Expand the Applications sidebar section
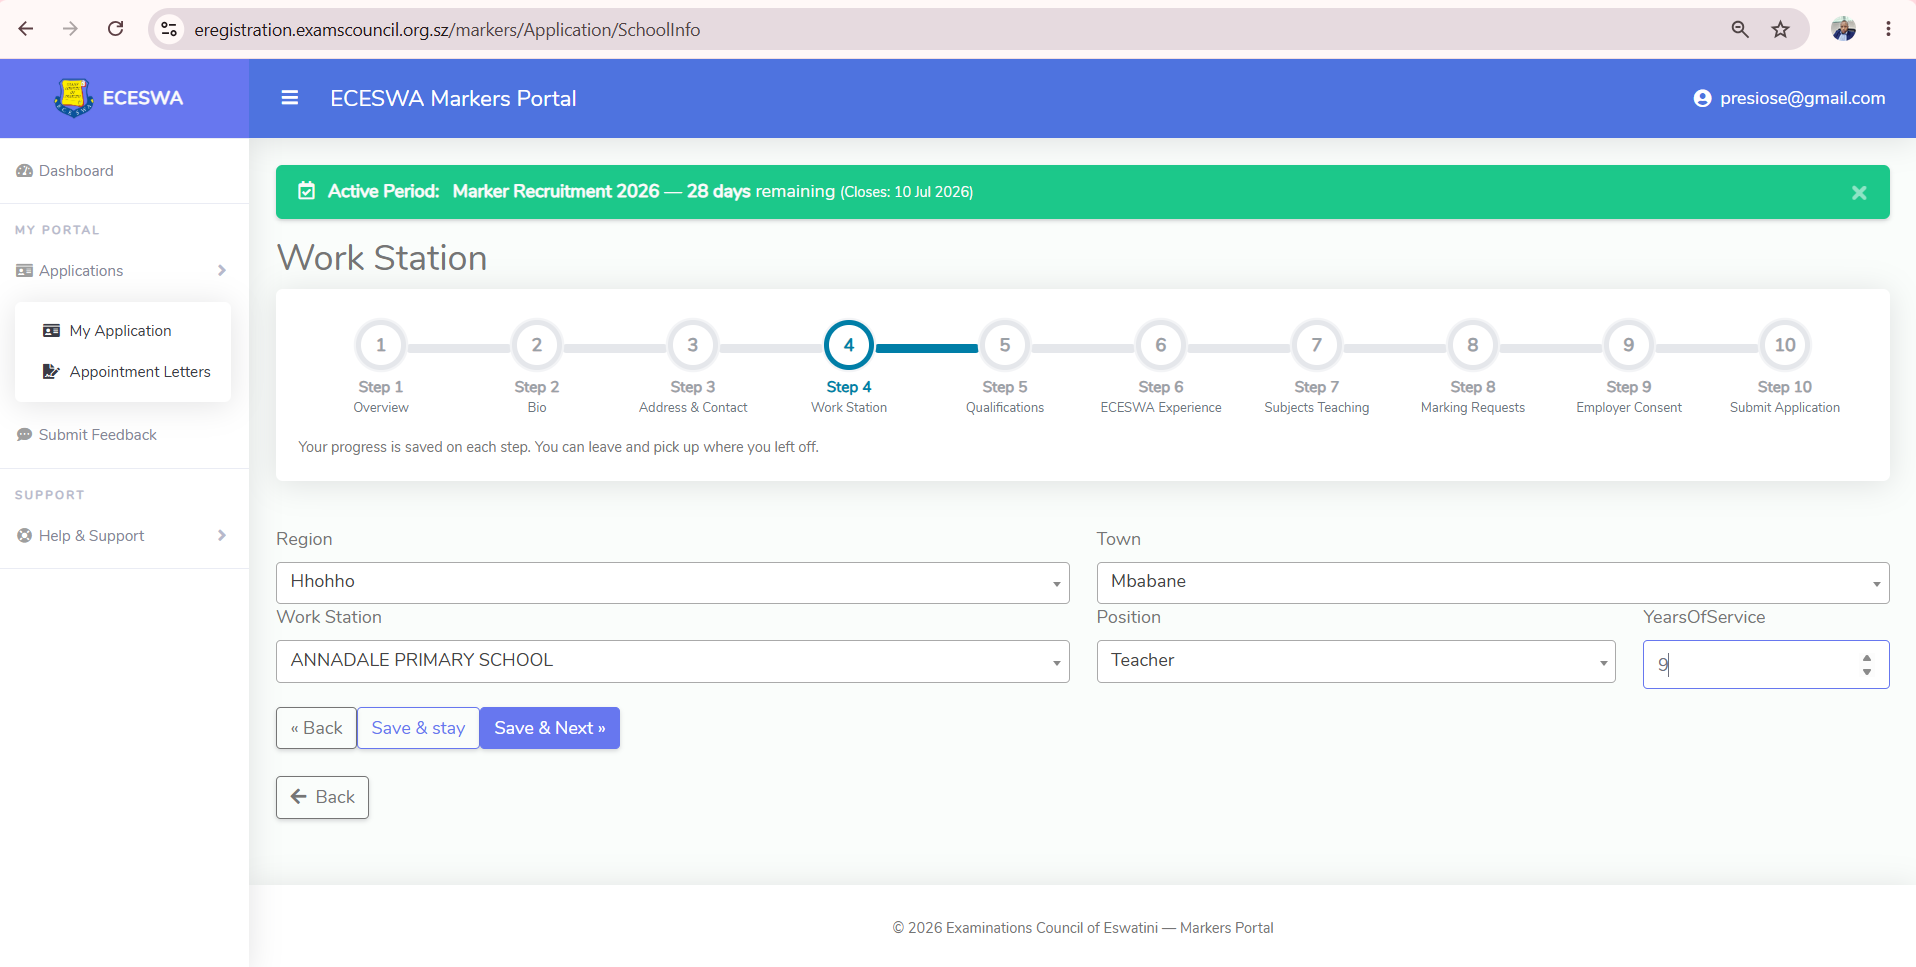 (x=122, y=271)
